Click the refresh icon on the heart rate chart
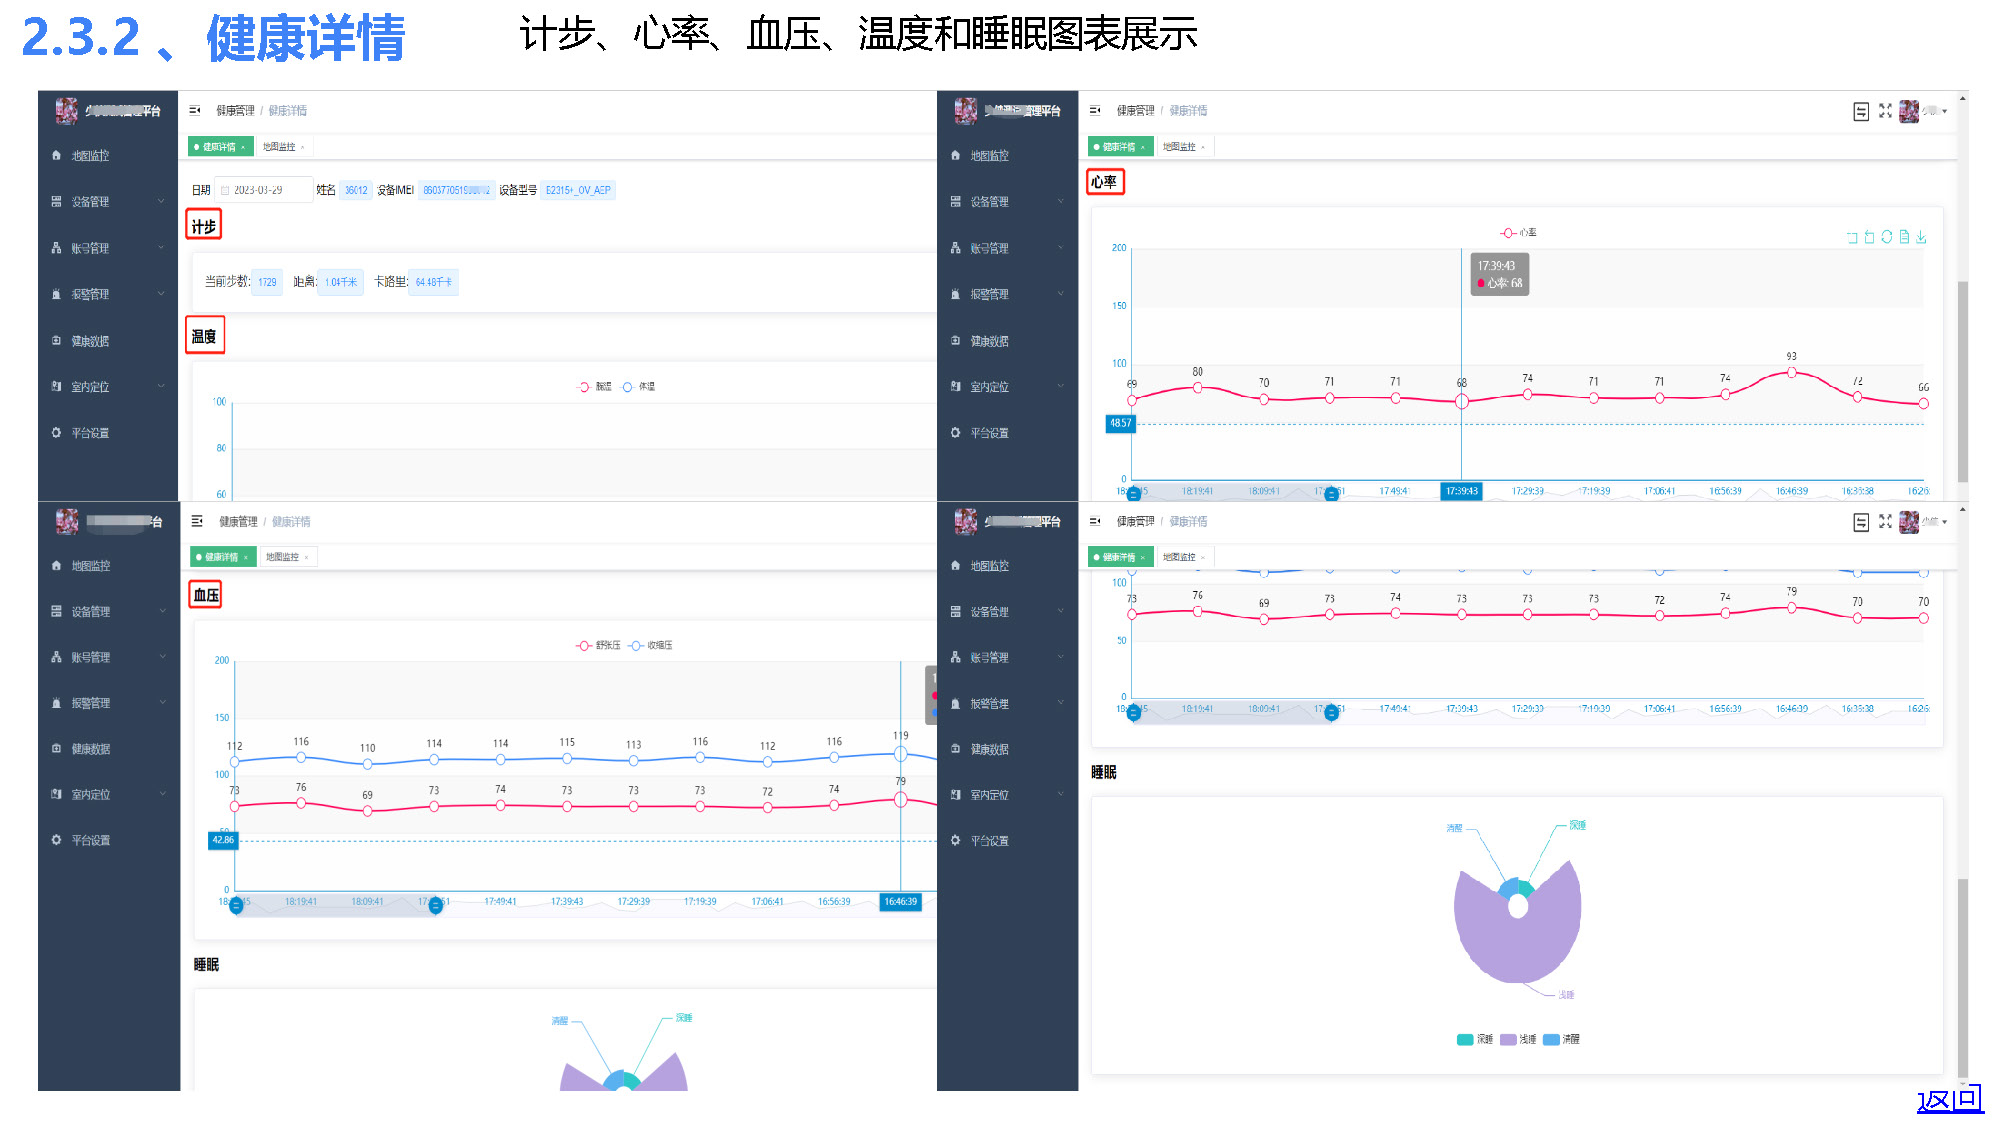Viewport: 2000px width, 1125px height. pos(1886,237)
